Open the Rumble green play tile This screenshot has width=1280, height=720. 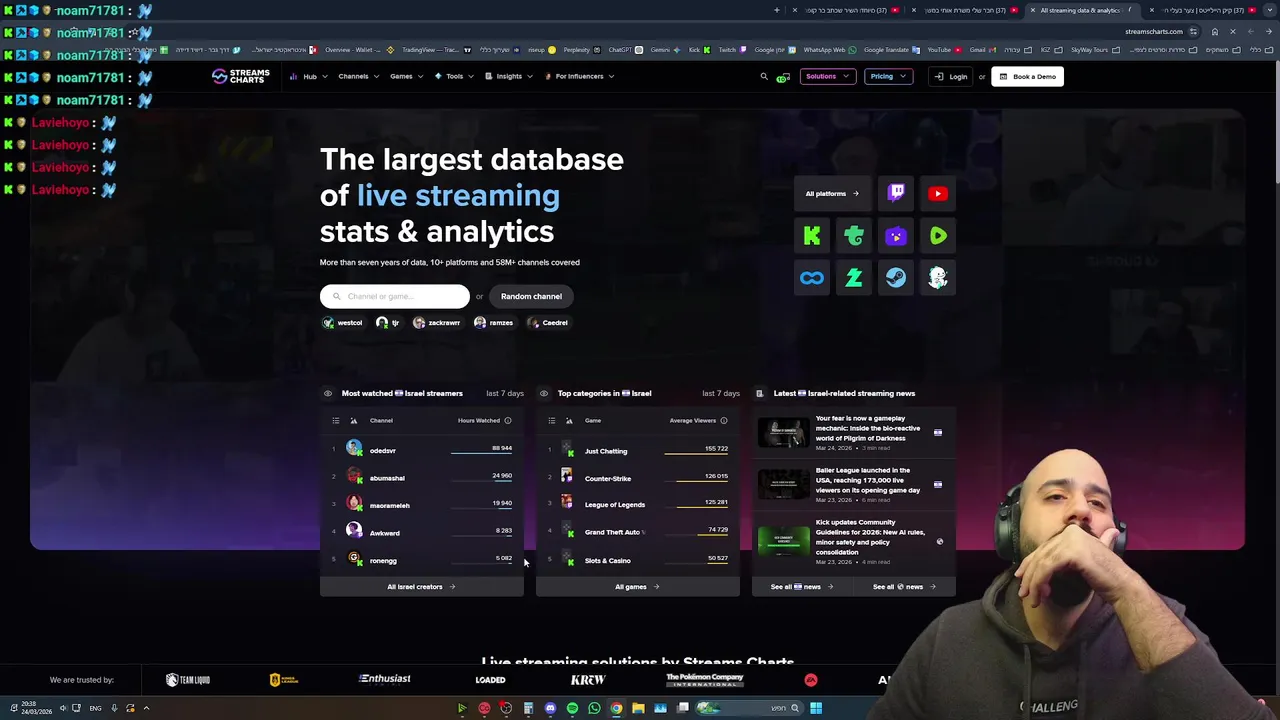pyautogui.click(x=938, y=236)
